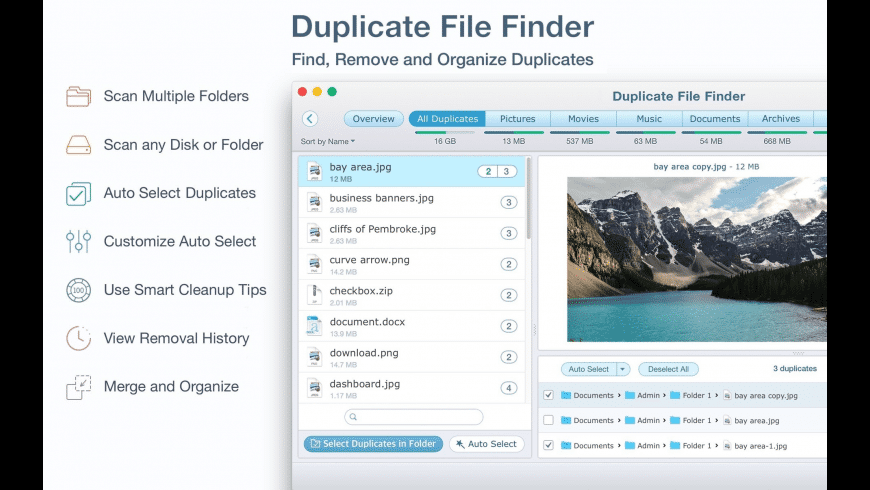Open the Archives tab
Screen dimensions: 870x490
point(781,119)
